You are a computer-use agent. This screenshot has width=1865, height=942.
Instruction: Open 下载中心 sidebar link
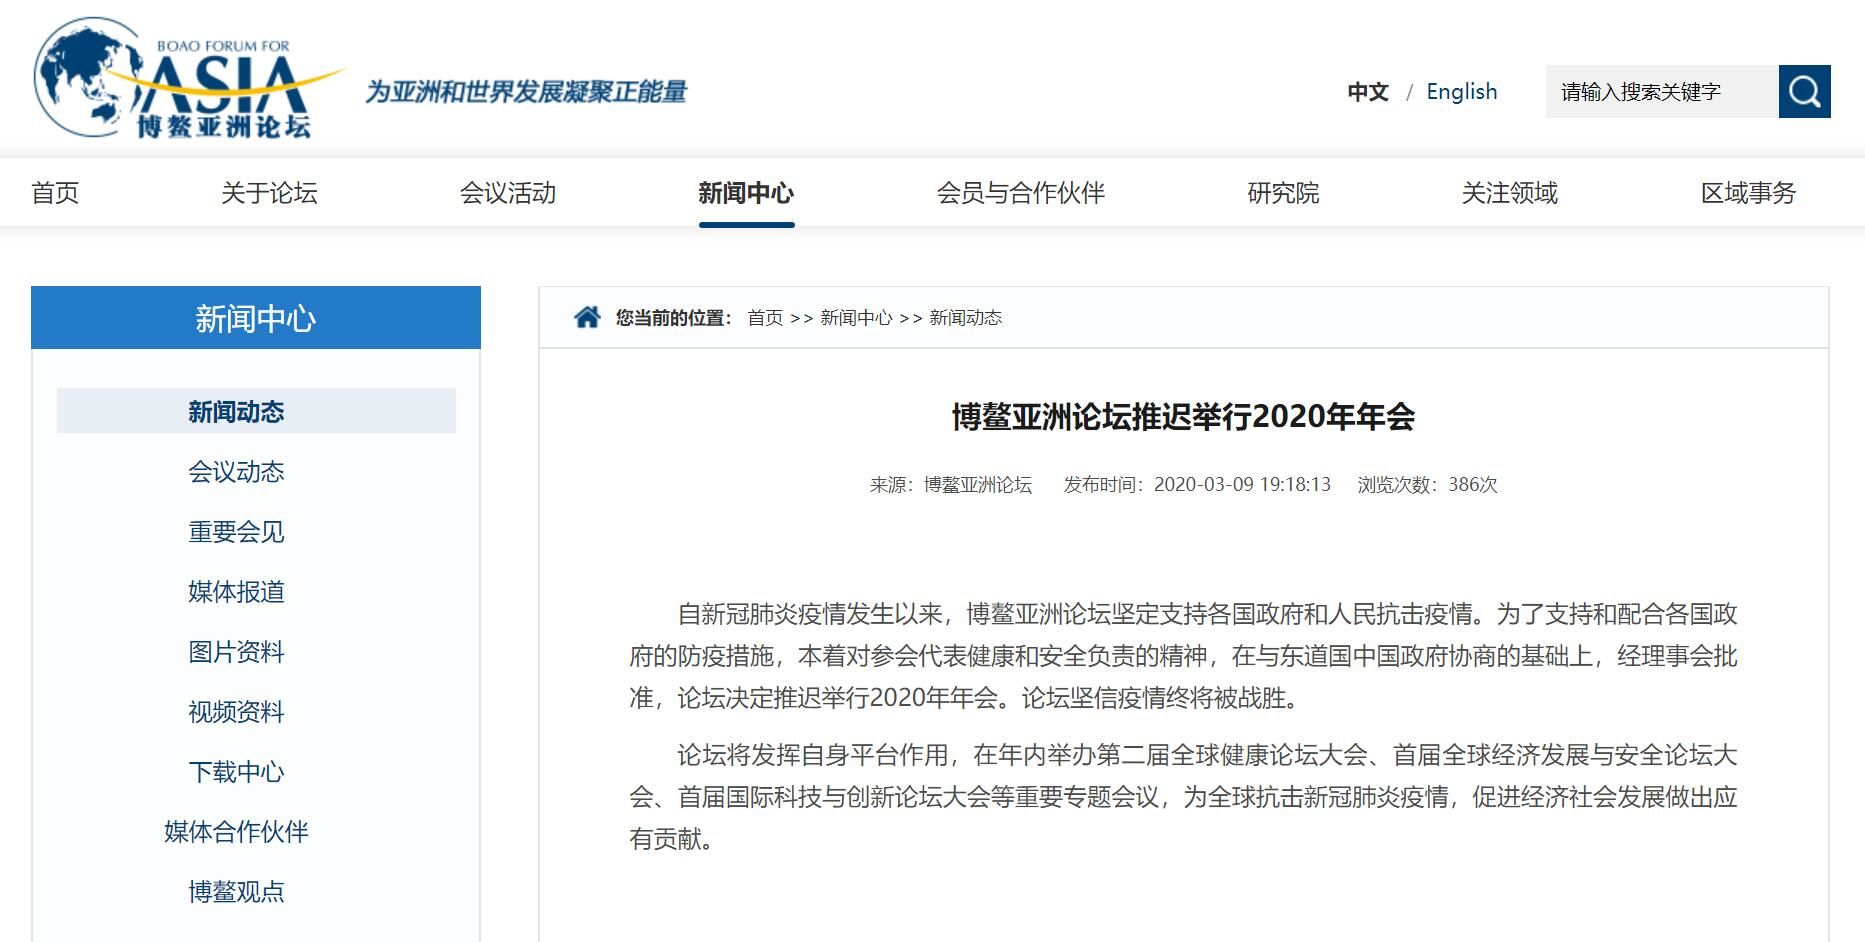[236, 772]
